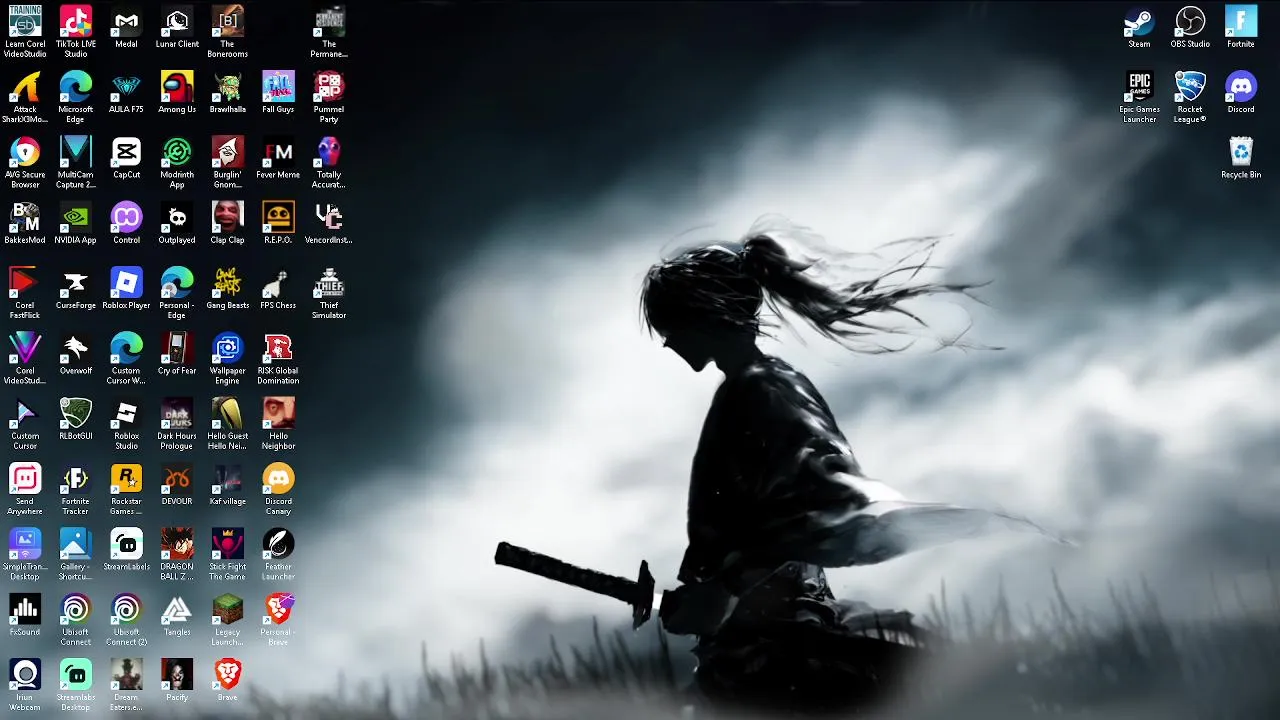
Task: Click the Iriun Webcam icon
Action: (25, 685)
